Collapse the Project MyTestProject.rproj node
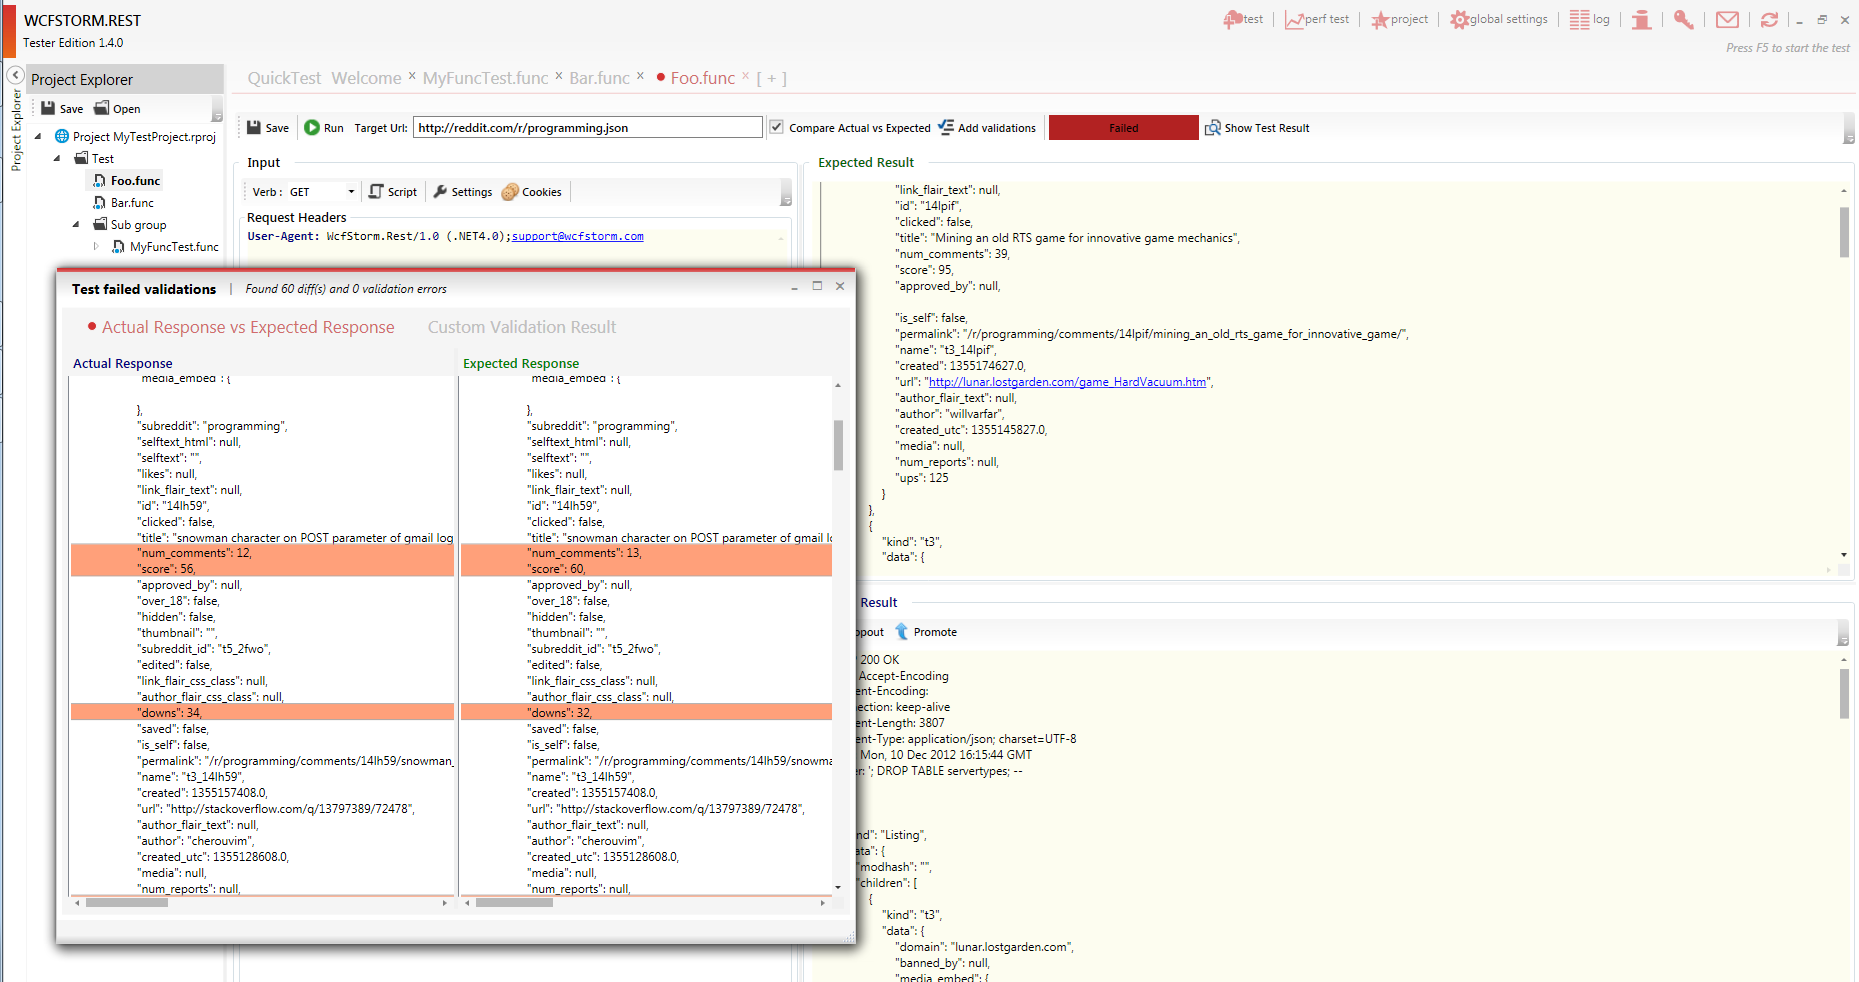1859x982 pixels. pos(38,136)
